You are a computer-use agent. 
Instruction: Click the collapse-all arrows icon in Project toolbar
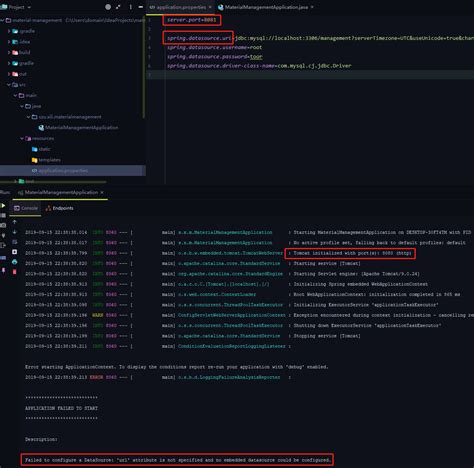(x=118, y=7)
